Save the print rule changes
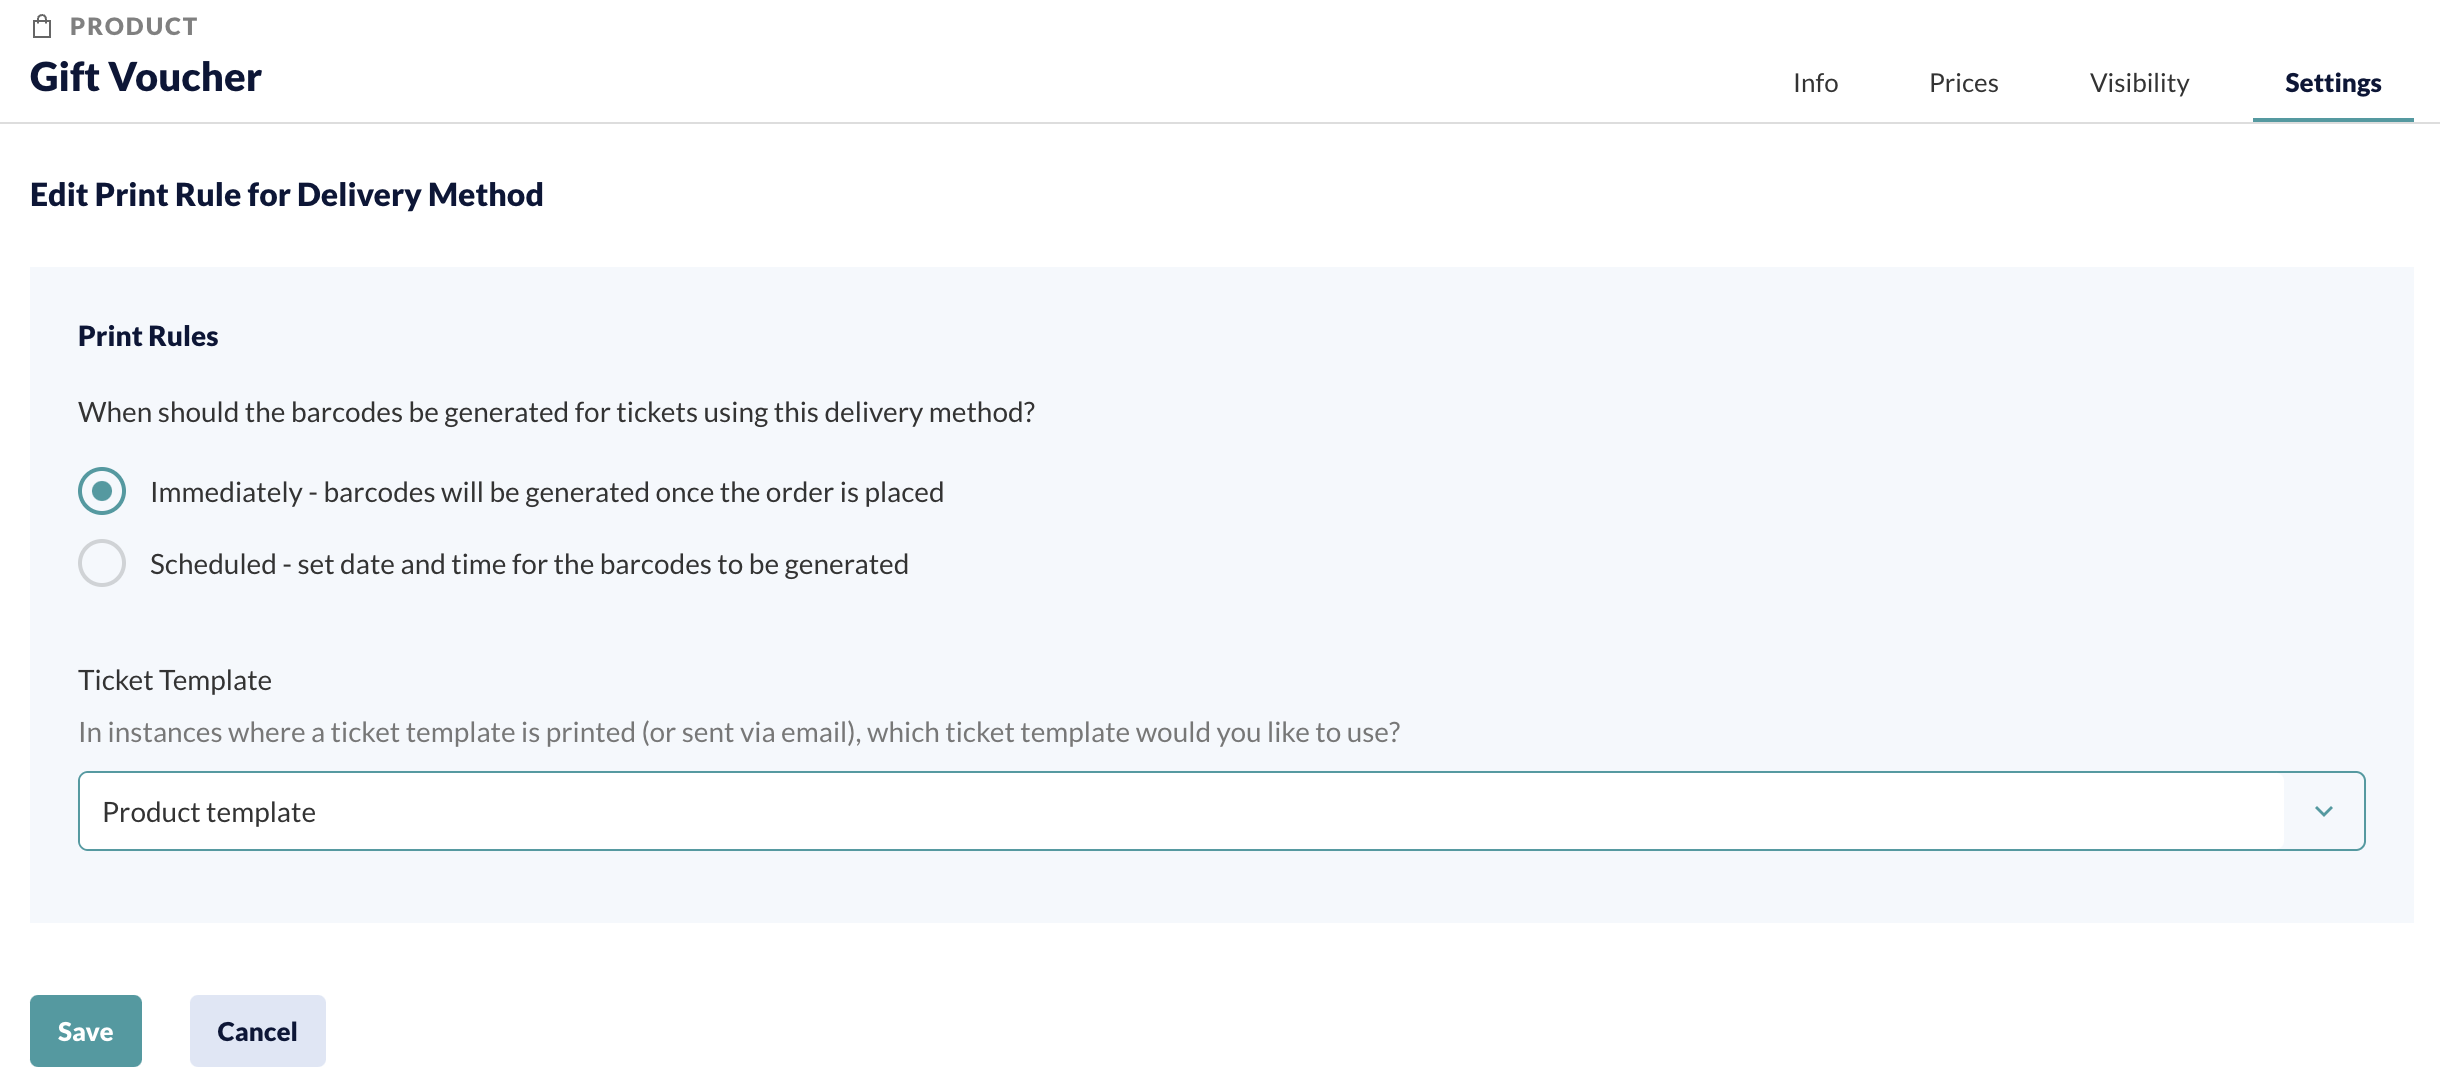The width and height of the screenshot is (2440, 1088). coord(86,1031)
